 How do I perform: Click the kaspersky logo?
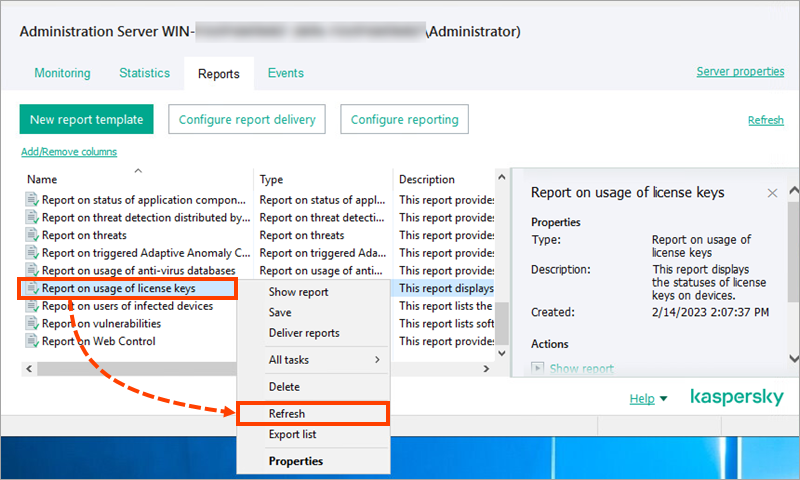737,397
